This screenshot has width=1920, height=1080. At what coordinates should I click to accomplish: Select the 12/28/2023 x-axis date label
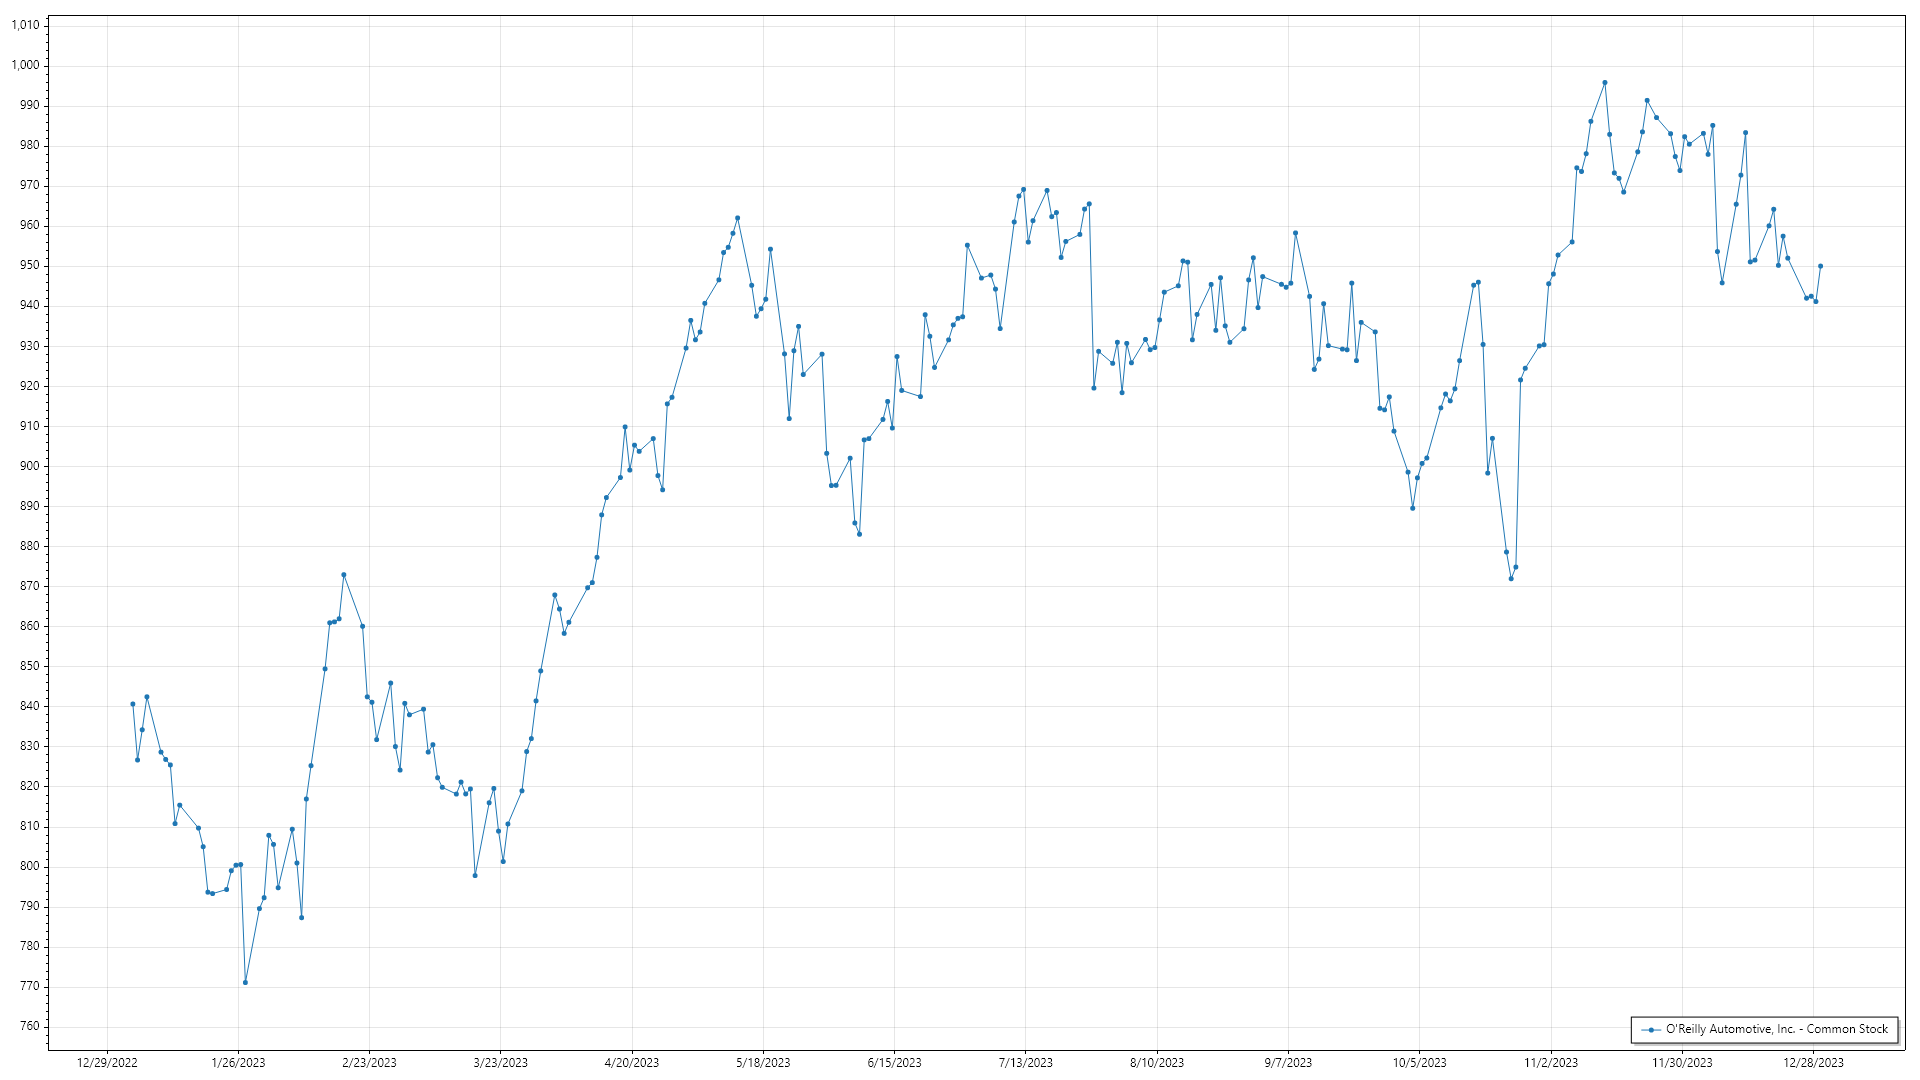(x=1813, y=1063)
